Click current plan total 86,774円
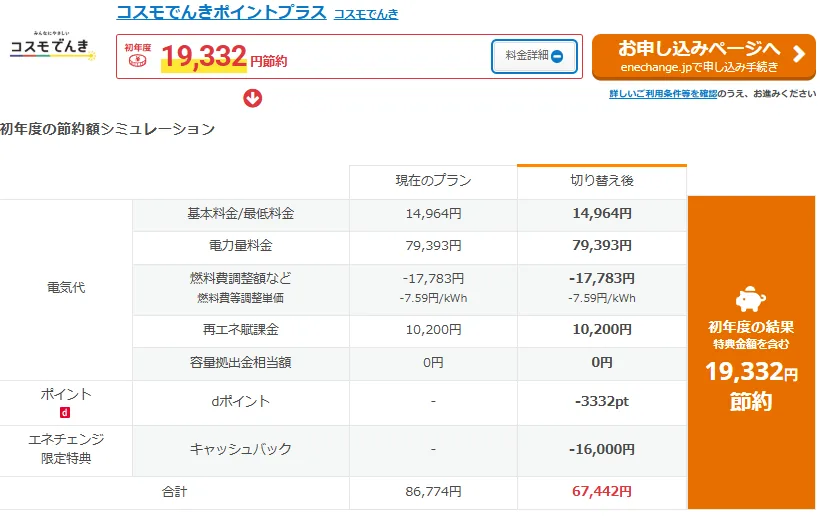This screenshot has width=825, height=516. [433, 492]
